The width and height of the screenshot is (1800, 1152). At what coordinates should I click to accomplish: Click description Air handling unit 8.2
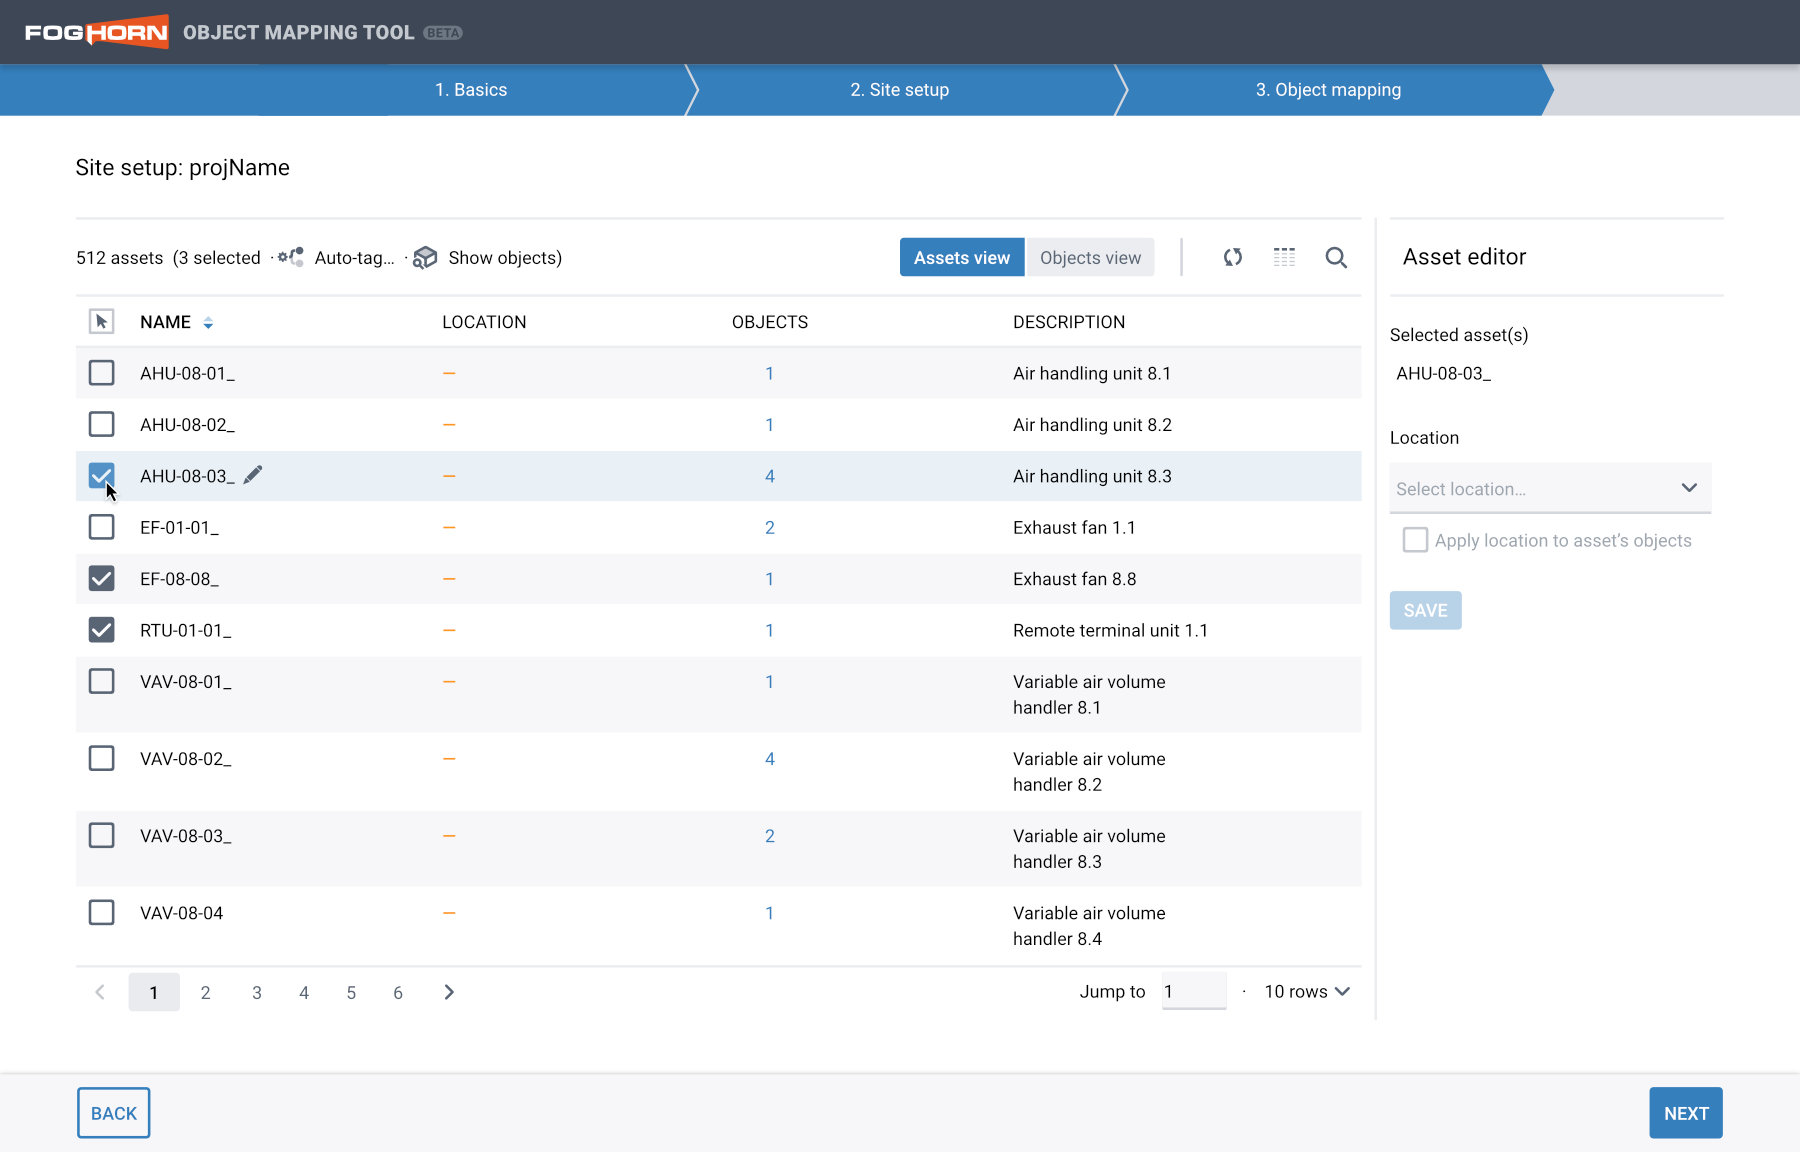coord(1092,424)
